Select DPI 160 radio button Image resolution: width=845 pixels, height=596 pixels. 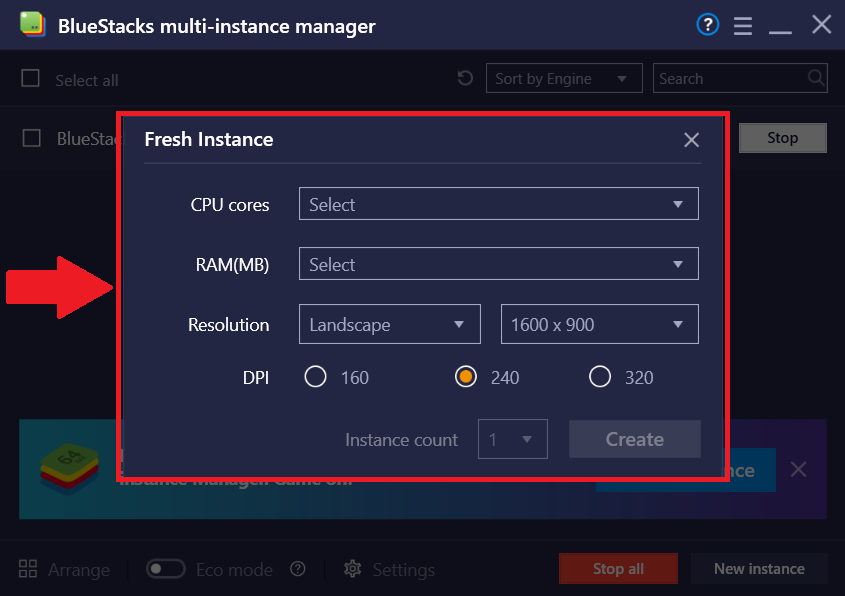tap(315, 377)
